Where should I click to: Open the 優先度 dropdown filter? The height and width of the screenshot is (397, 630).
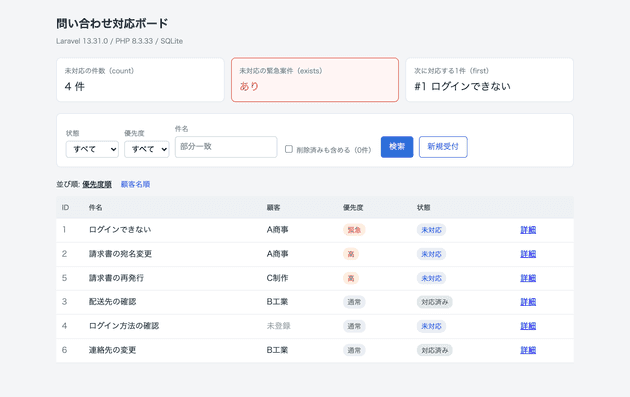pos(147,149)
